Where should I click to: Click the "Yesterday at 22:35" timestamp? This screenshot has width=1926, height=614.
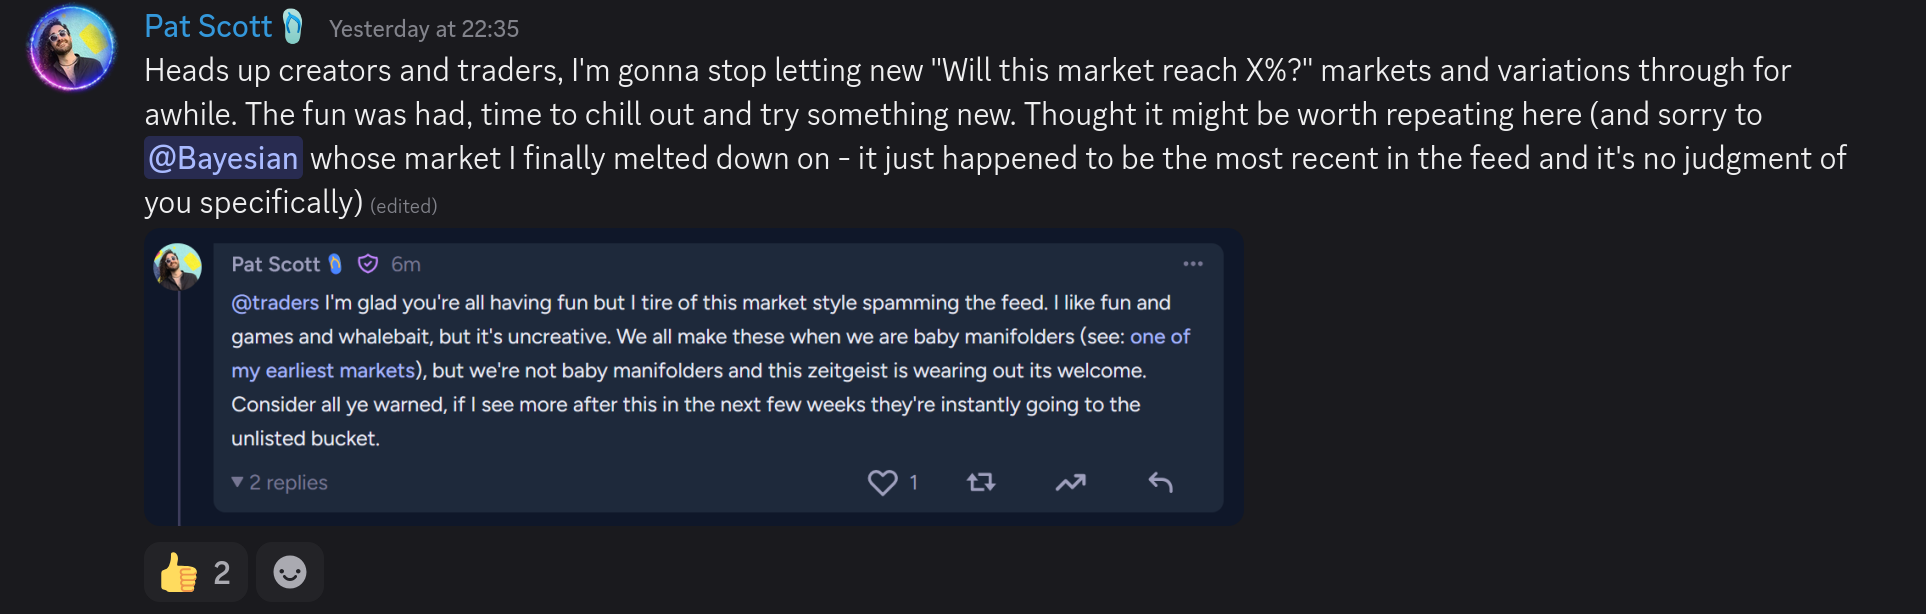(424, 29)
